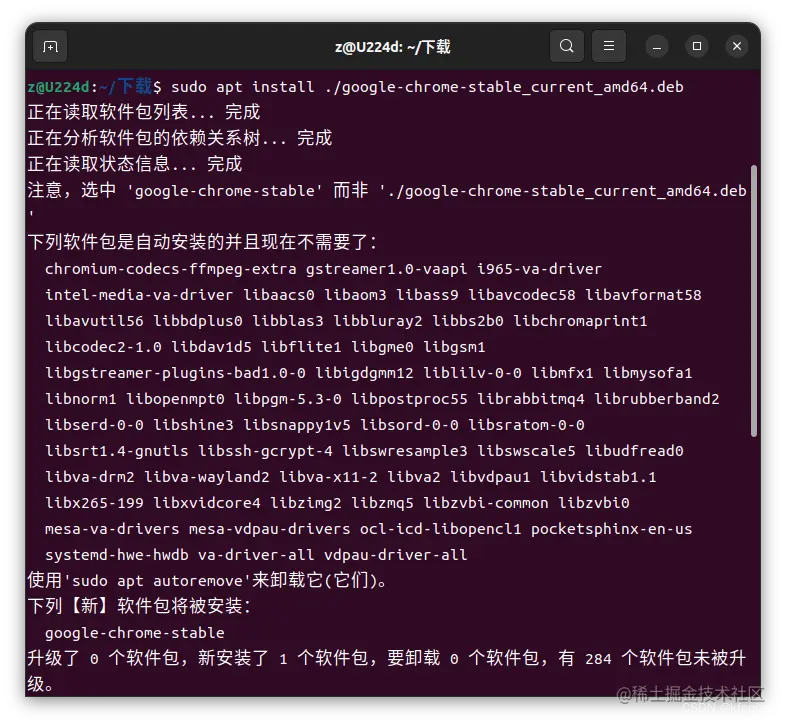This screenshot has width=786, height=725.
Task: Click the package 'mesa-va-drivers'
Action: click(112, 529)
